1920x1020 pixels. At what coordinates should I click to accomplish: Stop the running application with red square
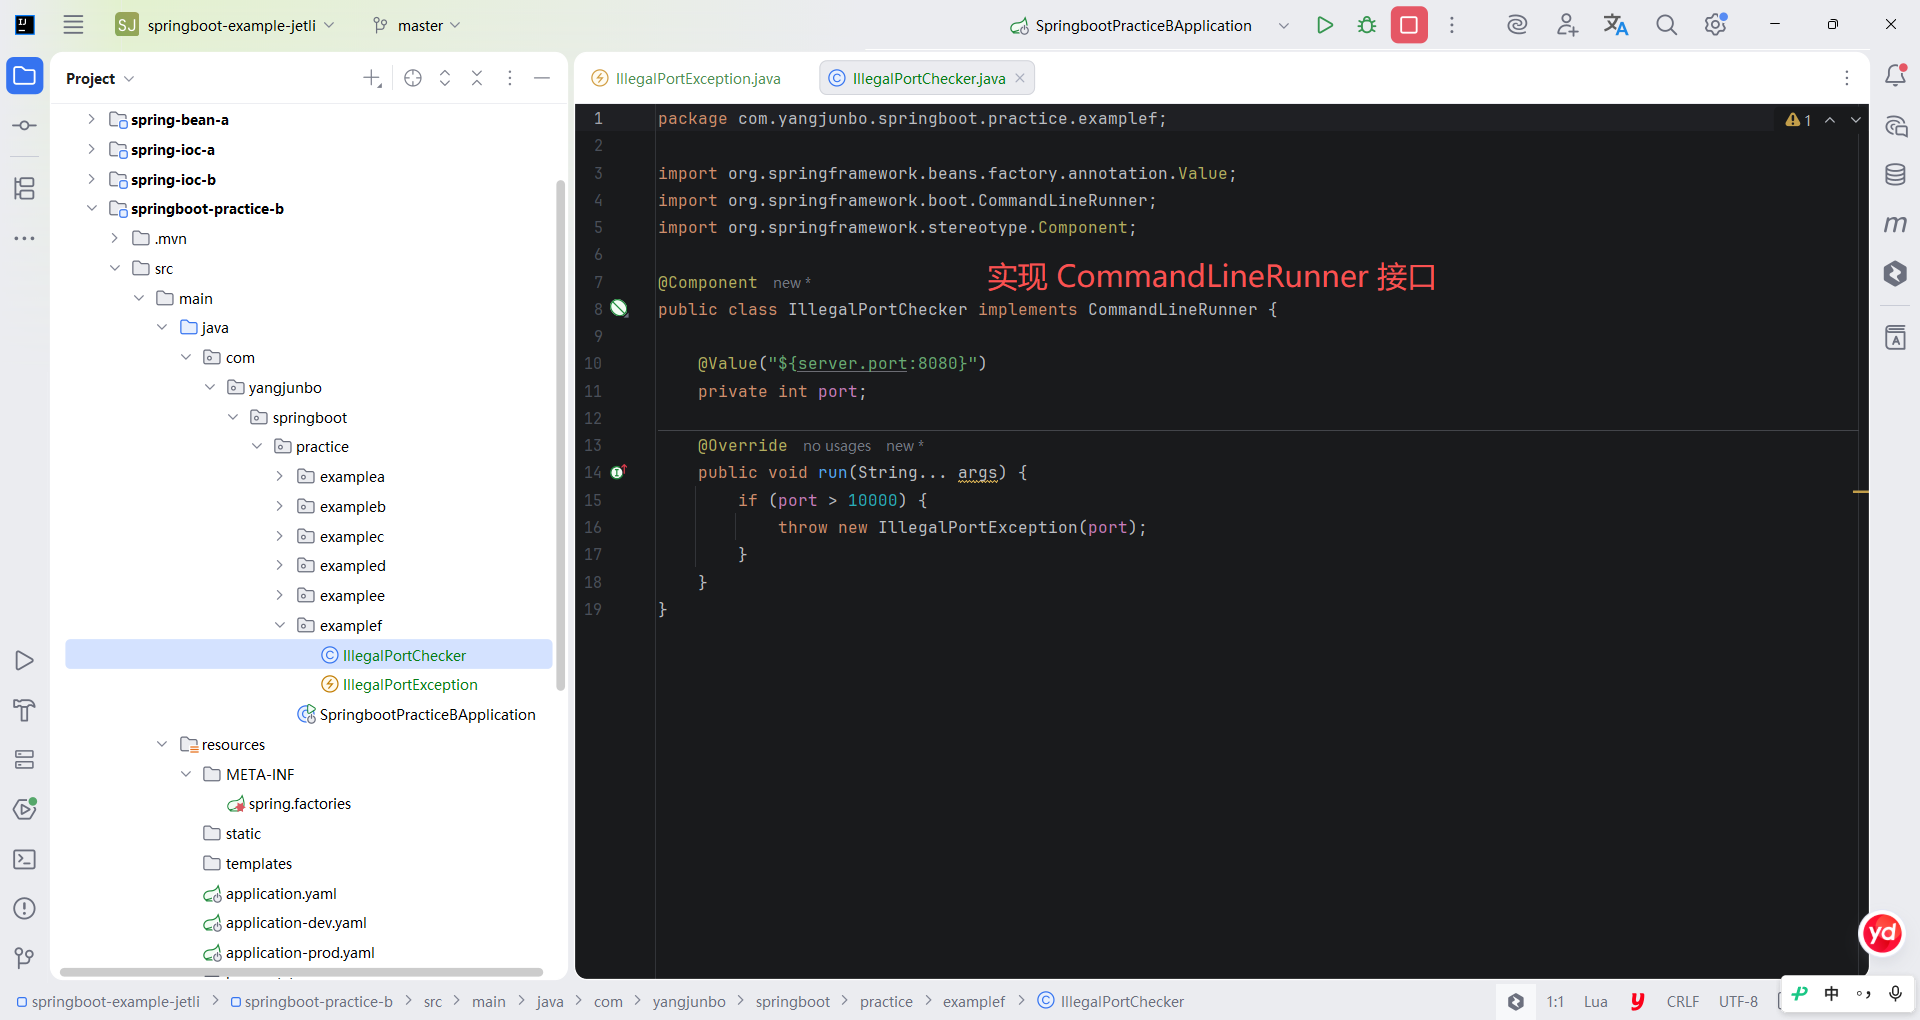(1409, 25)
